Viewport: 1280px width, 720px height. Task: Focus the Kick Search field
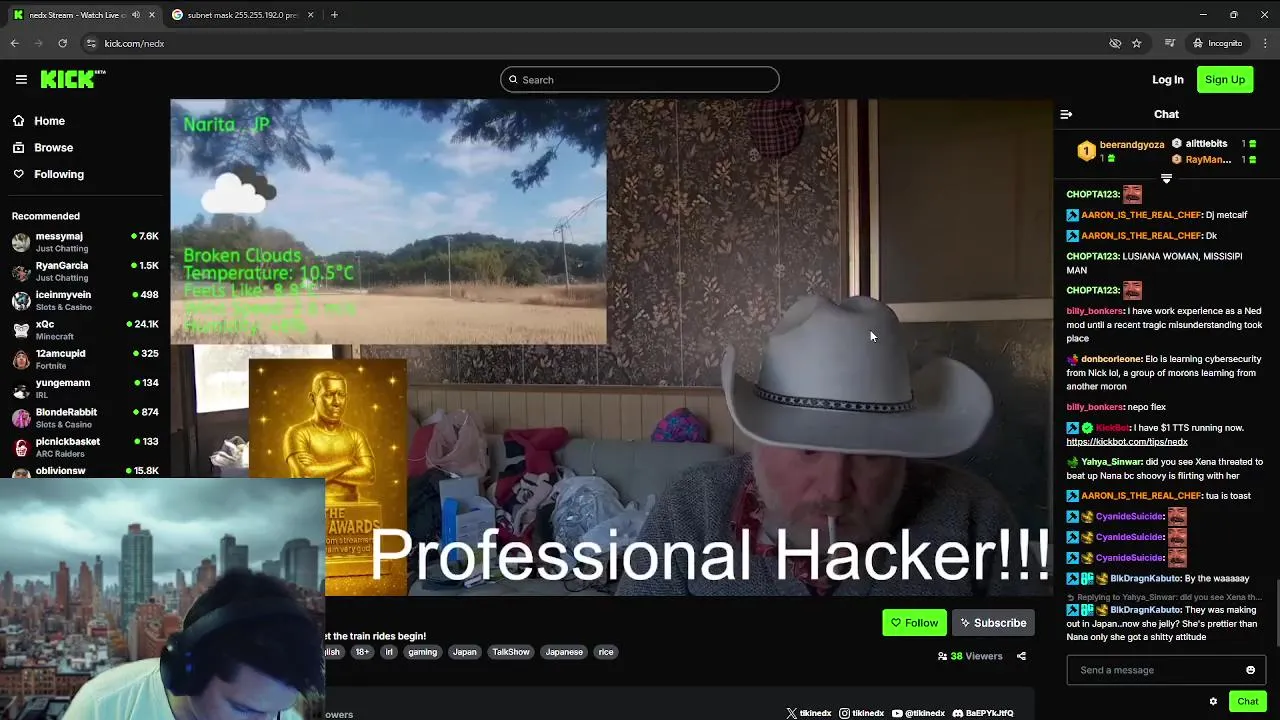pyautogui.click(x=640, y=80)
